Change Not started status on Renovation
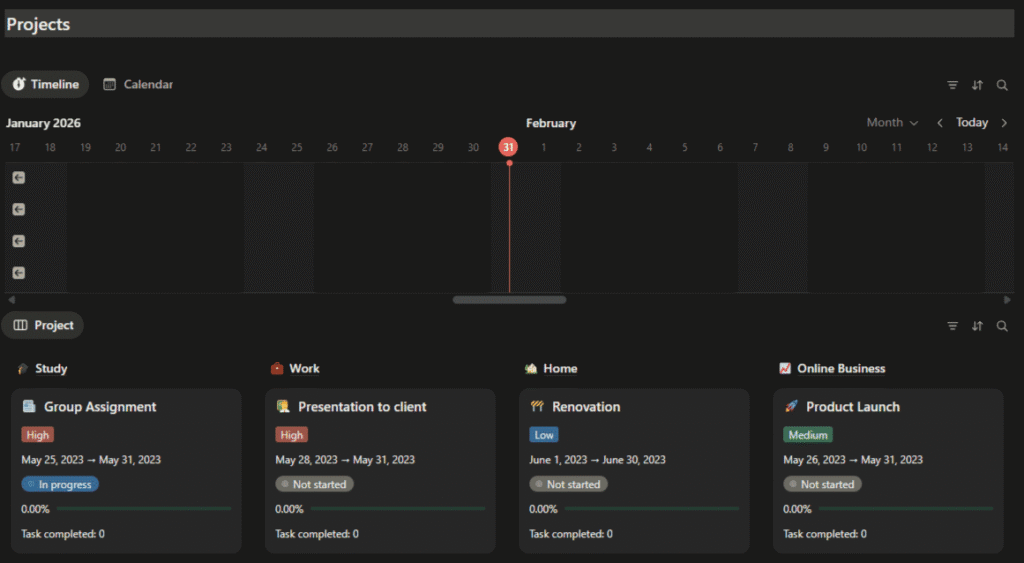This screenshot has height=563, width=1024. pyautogui.click(x=568, y=485)
